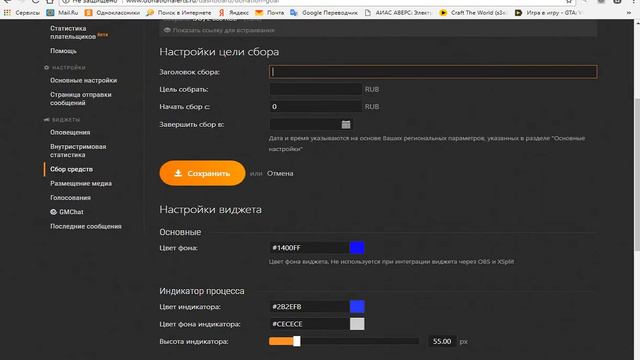Click the Отмена link

(x=280, y=173)
